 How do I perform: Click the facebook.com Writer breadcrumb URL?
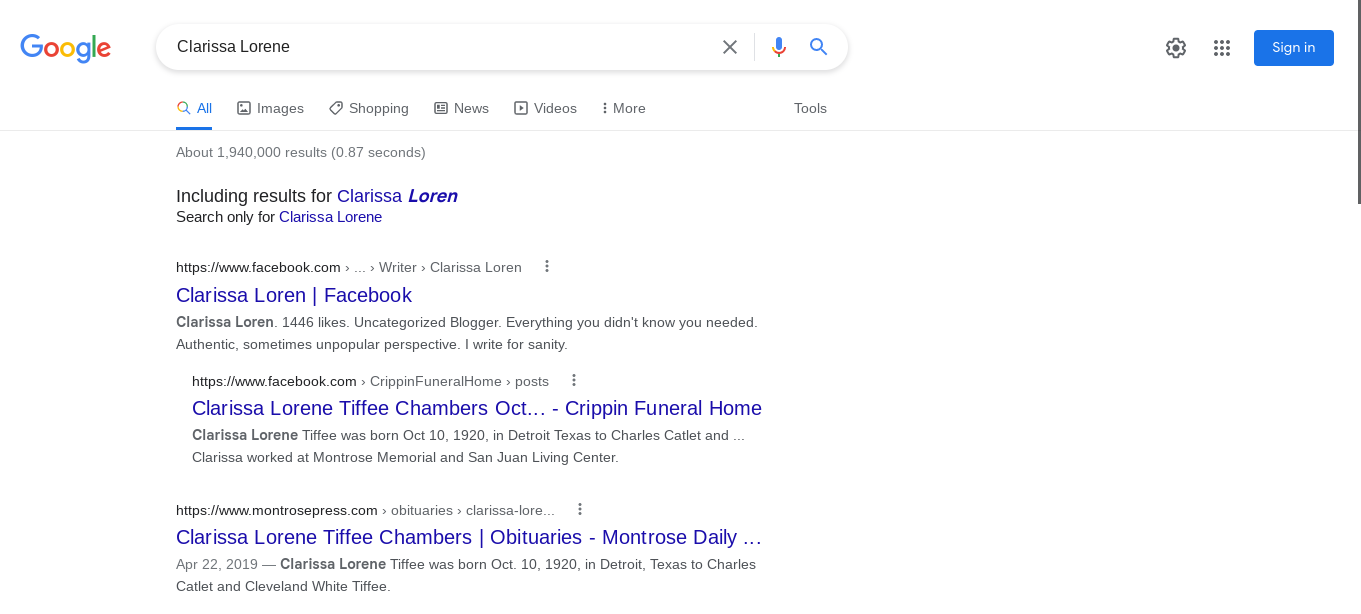(x=349, y=267)
